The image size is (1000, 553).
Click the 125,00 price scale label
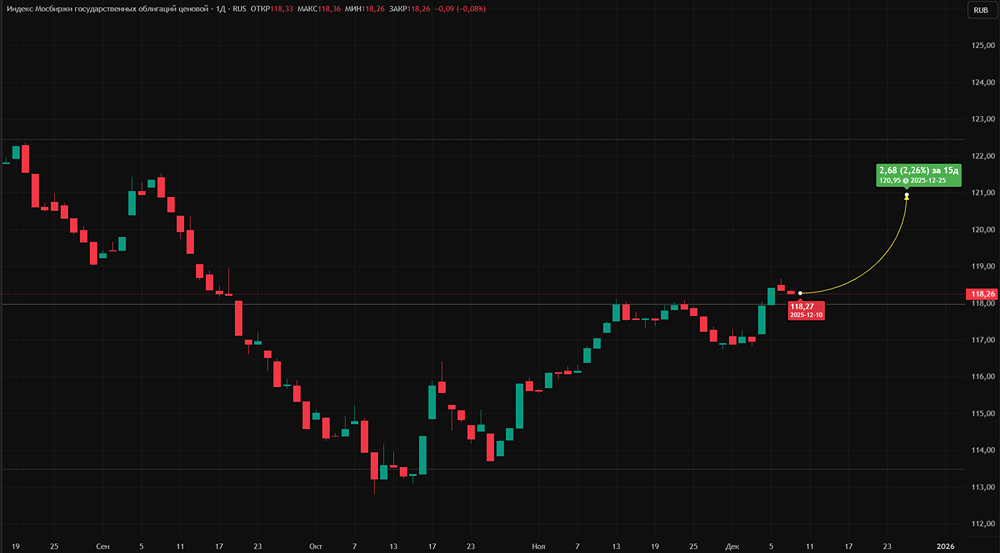[983, 45]
